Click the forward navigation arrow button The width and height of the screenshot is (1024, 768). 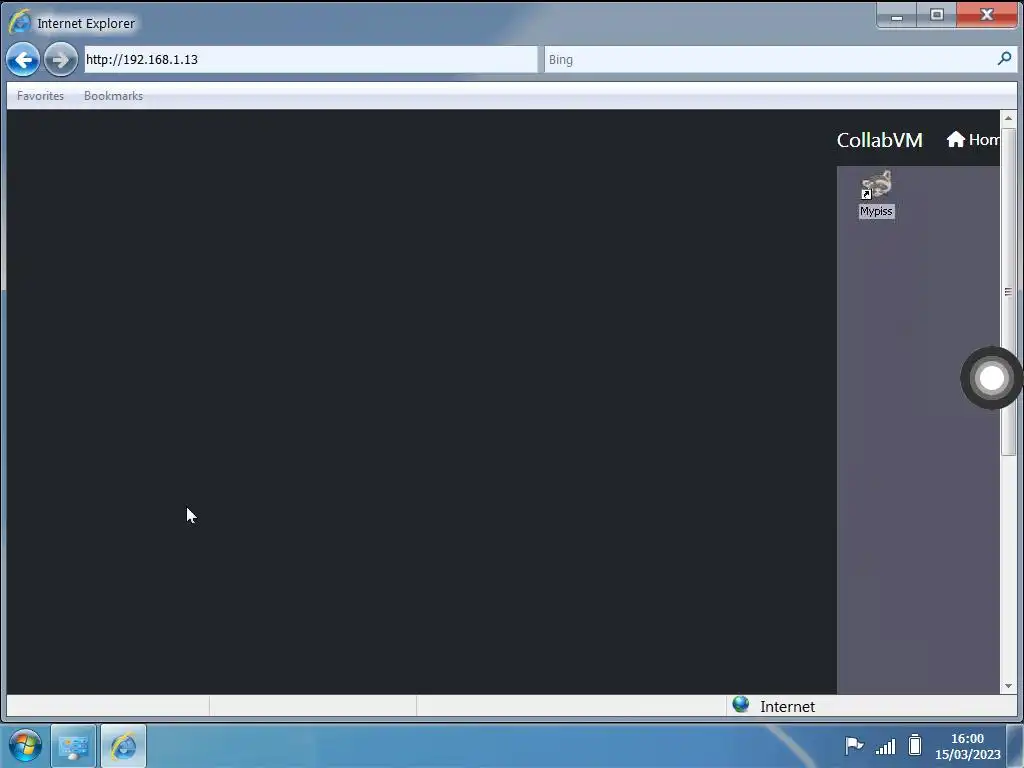(x=61, y=60)
